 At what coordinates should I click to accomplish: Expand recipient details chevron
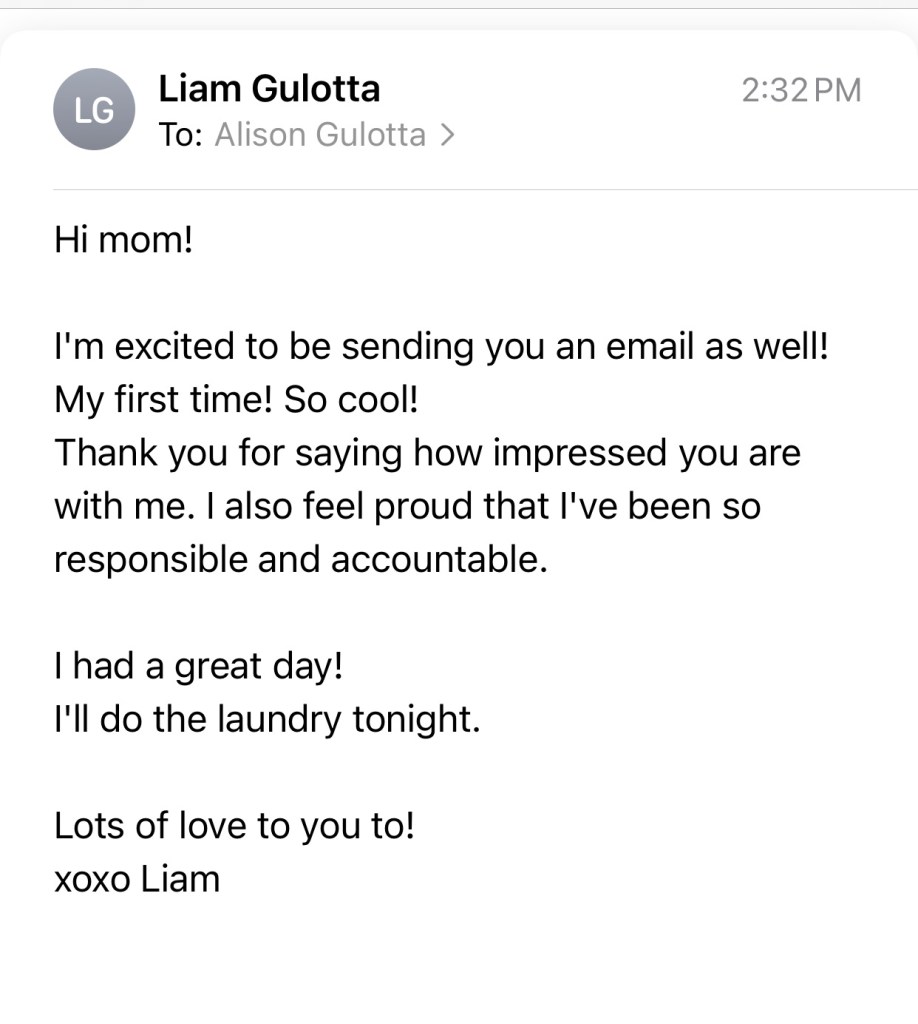446,135
